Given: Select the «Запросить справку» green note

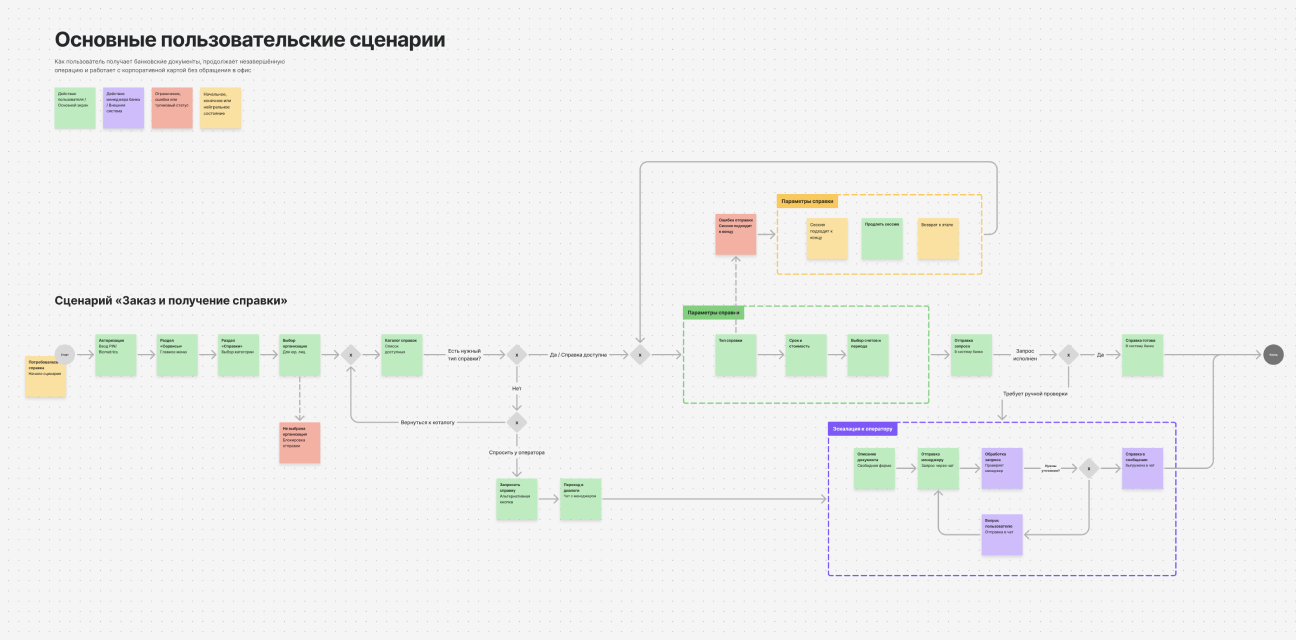Looking at the screenshot, I should [517, 499].
